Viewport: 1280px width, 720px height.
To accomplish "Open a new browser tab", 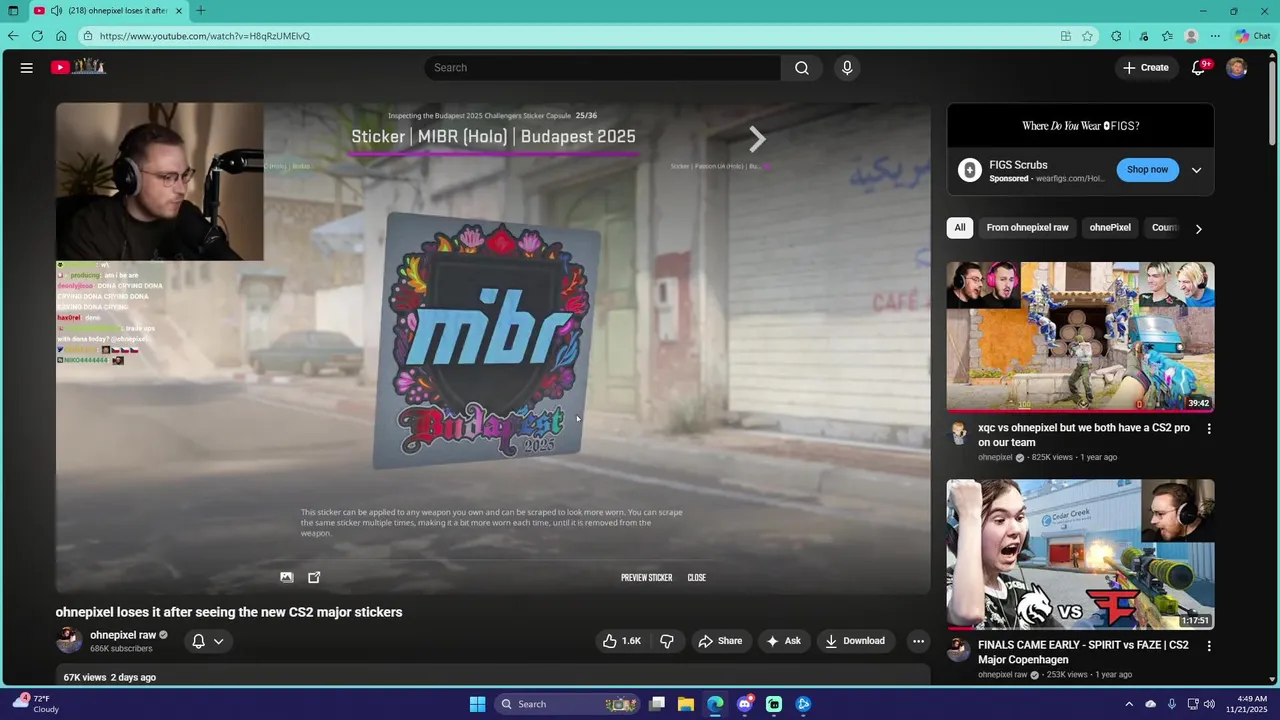I will (x=201, y=11).
